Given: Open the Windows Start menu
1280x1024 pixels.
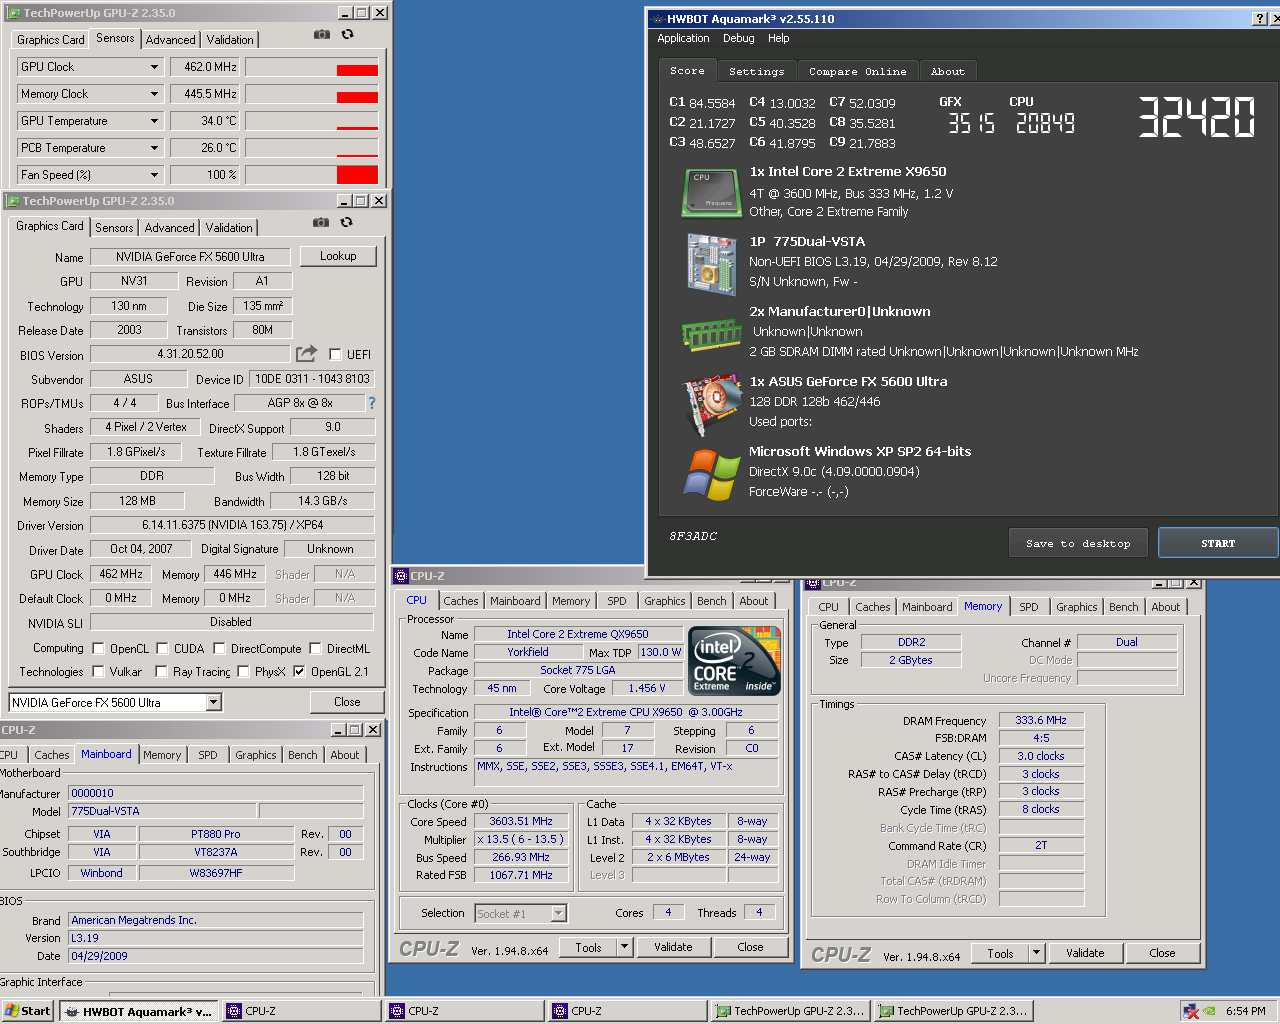Looking at the screenshot, I should tap(27, 1011).
